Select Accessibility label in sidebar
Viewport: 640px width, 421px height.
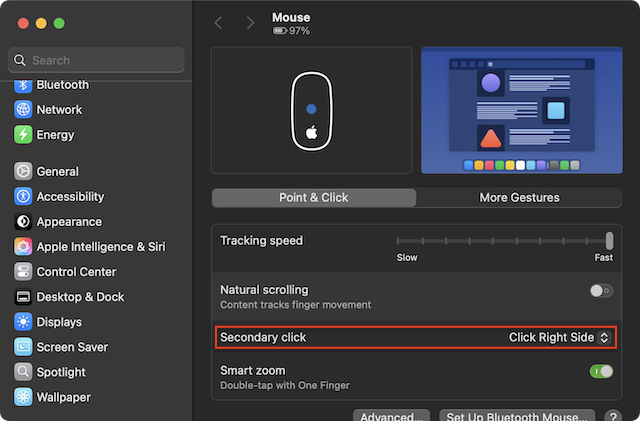pos(70,197)
